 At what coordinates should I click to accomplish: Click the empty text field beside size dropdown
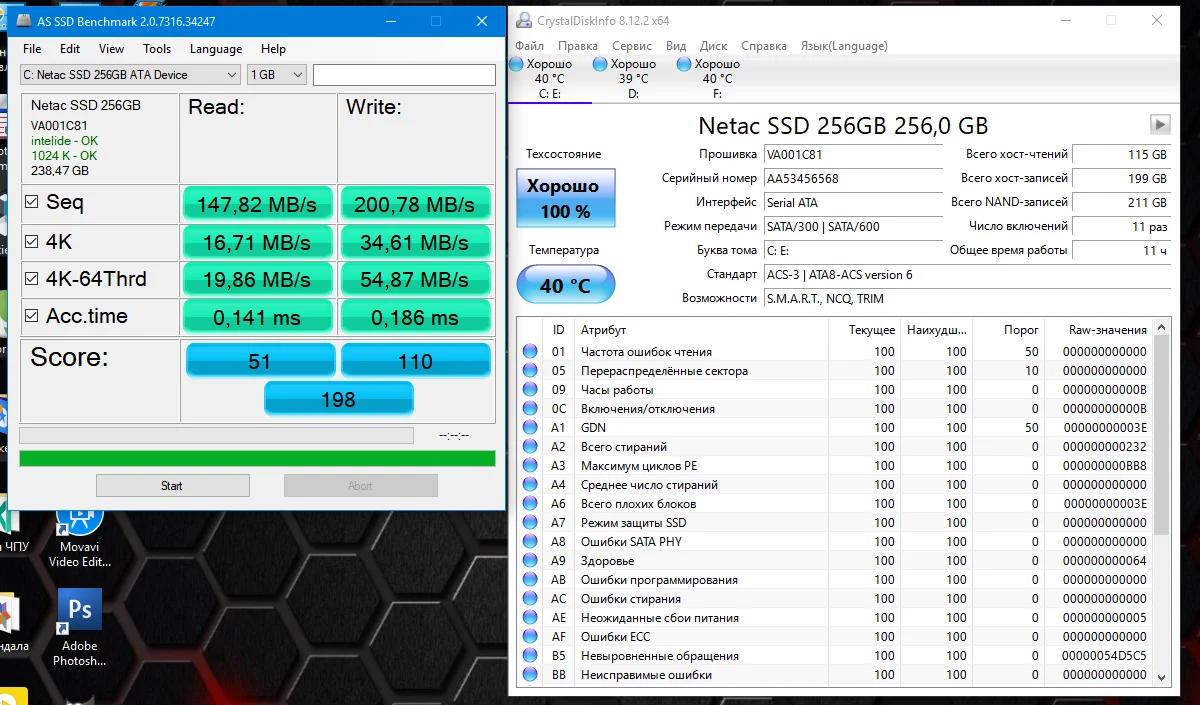coord(404,75)
